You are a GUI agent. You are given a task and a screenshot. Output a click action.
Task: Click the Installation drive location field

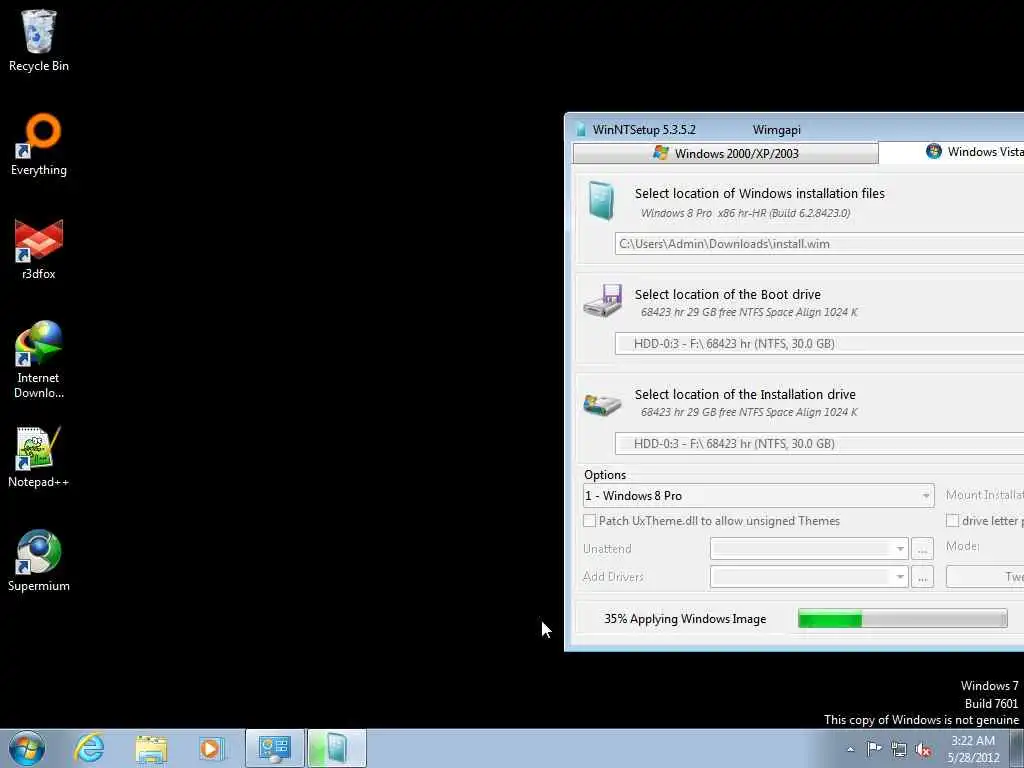pyautogui.click(x=819, y=443)
